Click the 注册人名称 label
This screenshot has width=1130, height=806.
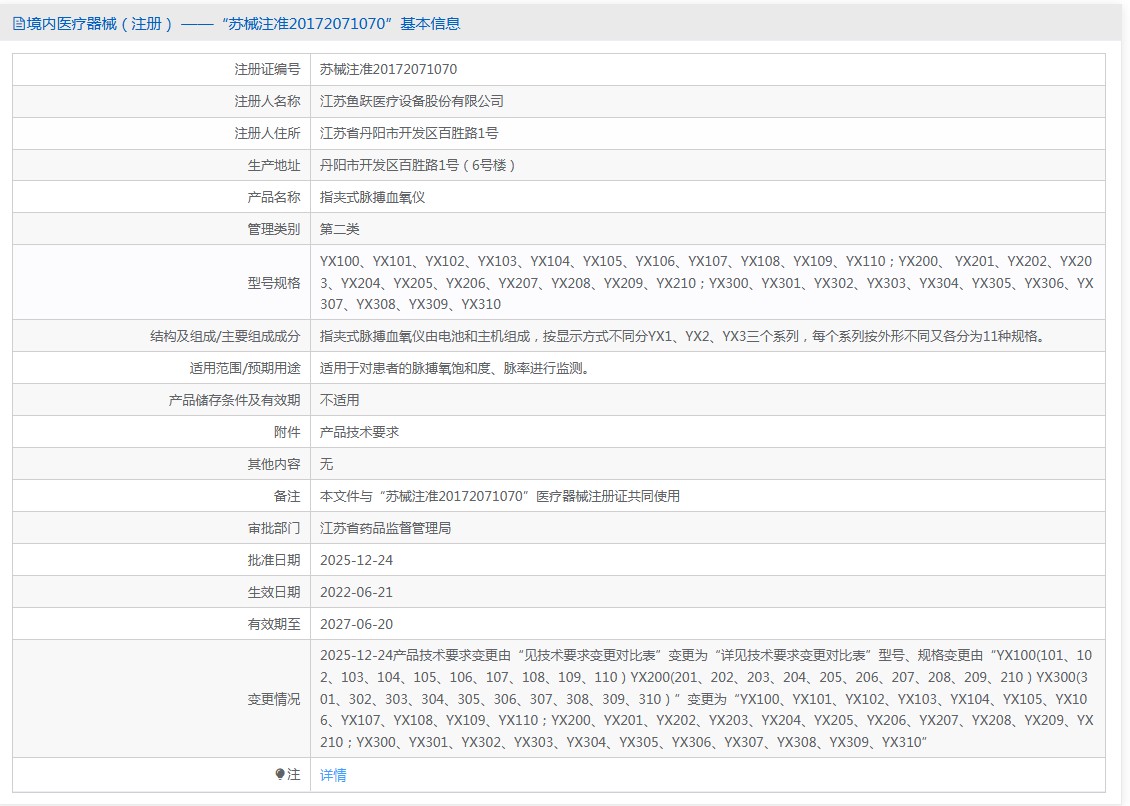click(x=267, y=102)
